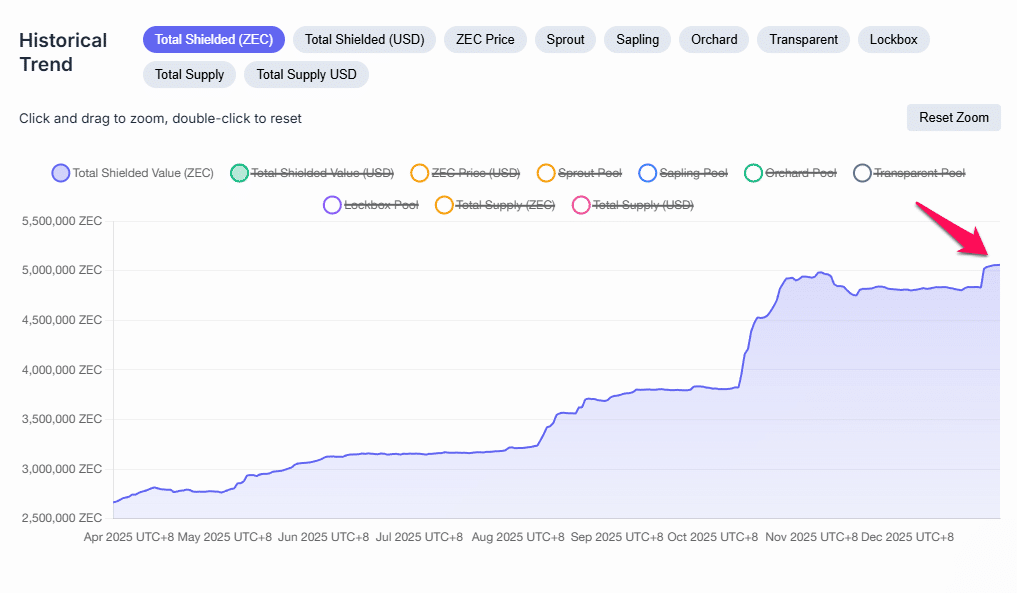Click the Reset Zoom button
This screenshot has height=593, width=1017.
coord(953,117)
